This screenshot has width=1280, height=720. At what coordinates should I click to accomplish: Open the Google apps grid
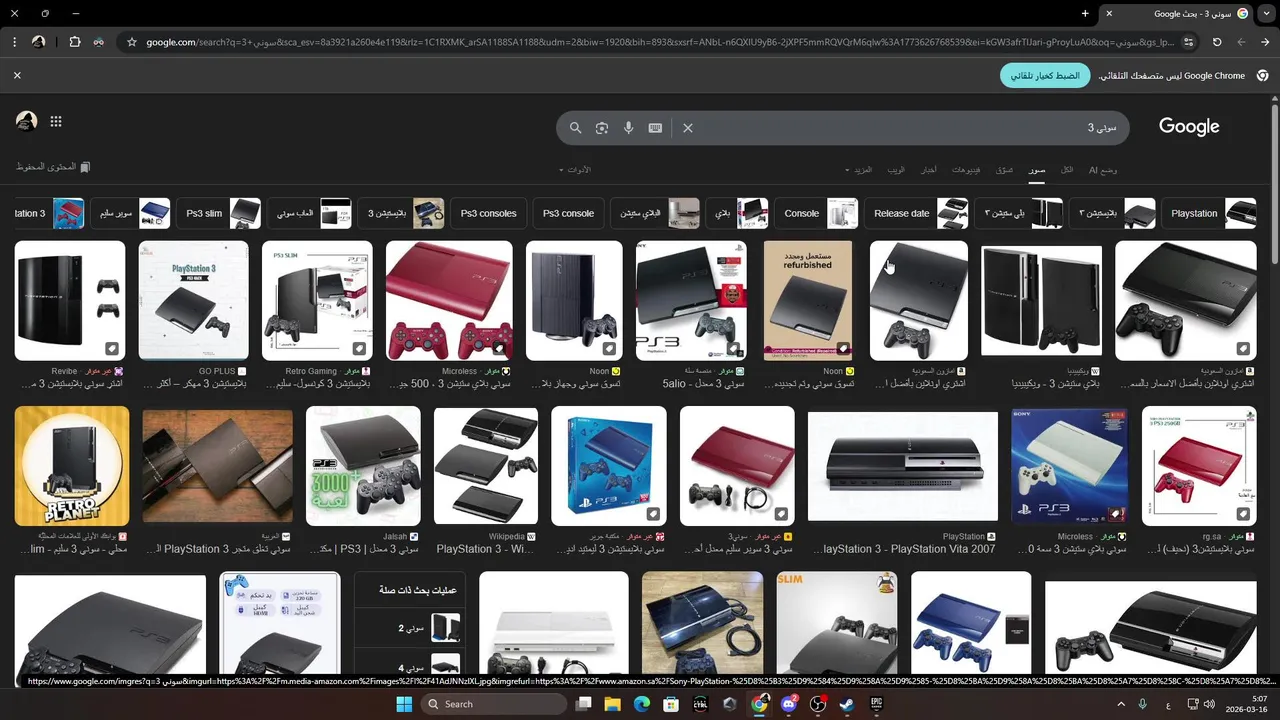pos(56,121)
